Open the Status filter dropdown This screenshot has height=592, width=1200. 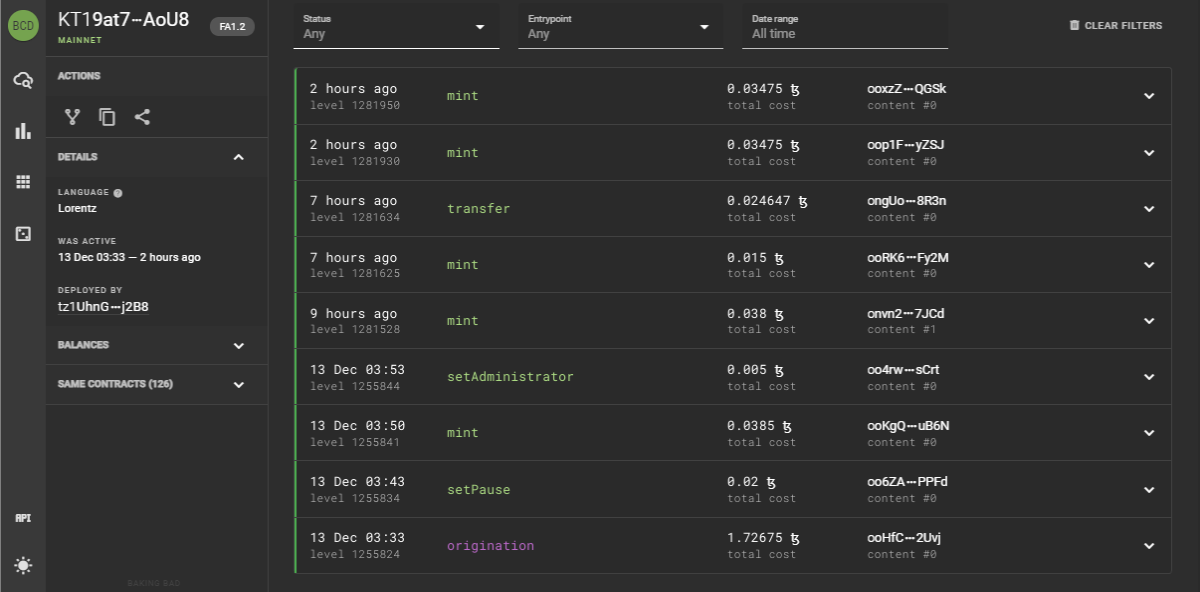(397, 27)
